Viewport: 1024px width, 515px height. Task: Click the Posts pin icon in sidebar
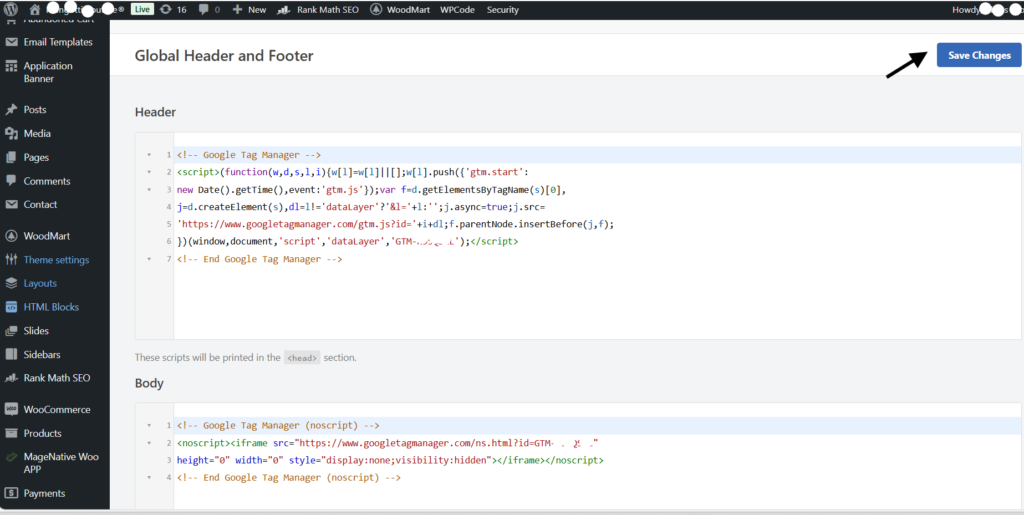pyautogui.click(x=11, y=110)
